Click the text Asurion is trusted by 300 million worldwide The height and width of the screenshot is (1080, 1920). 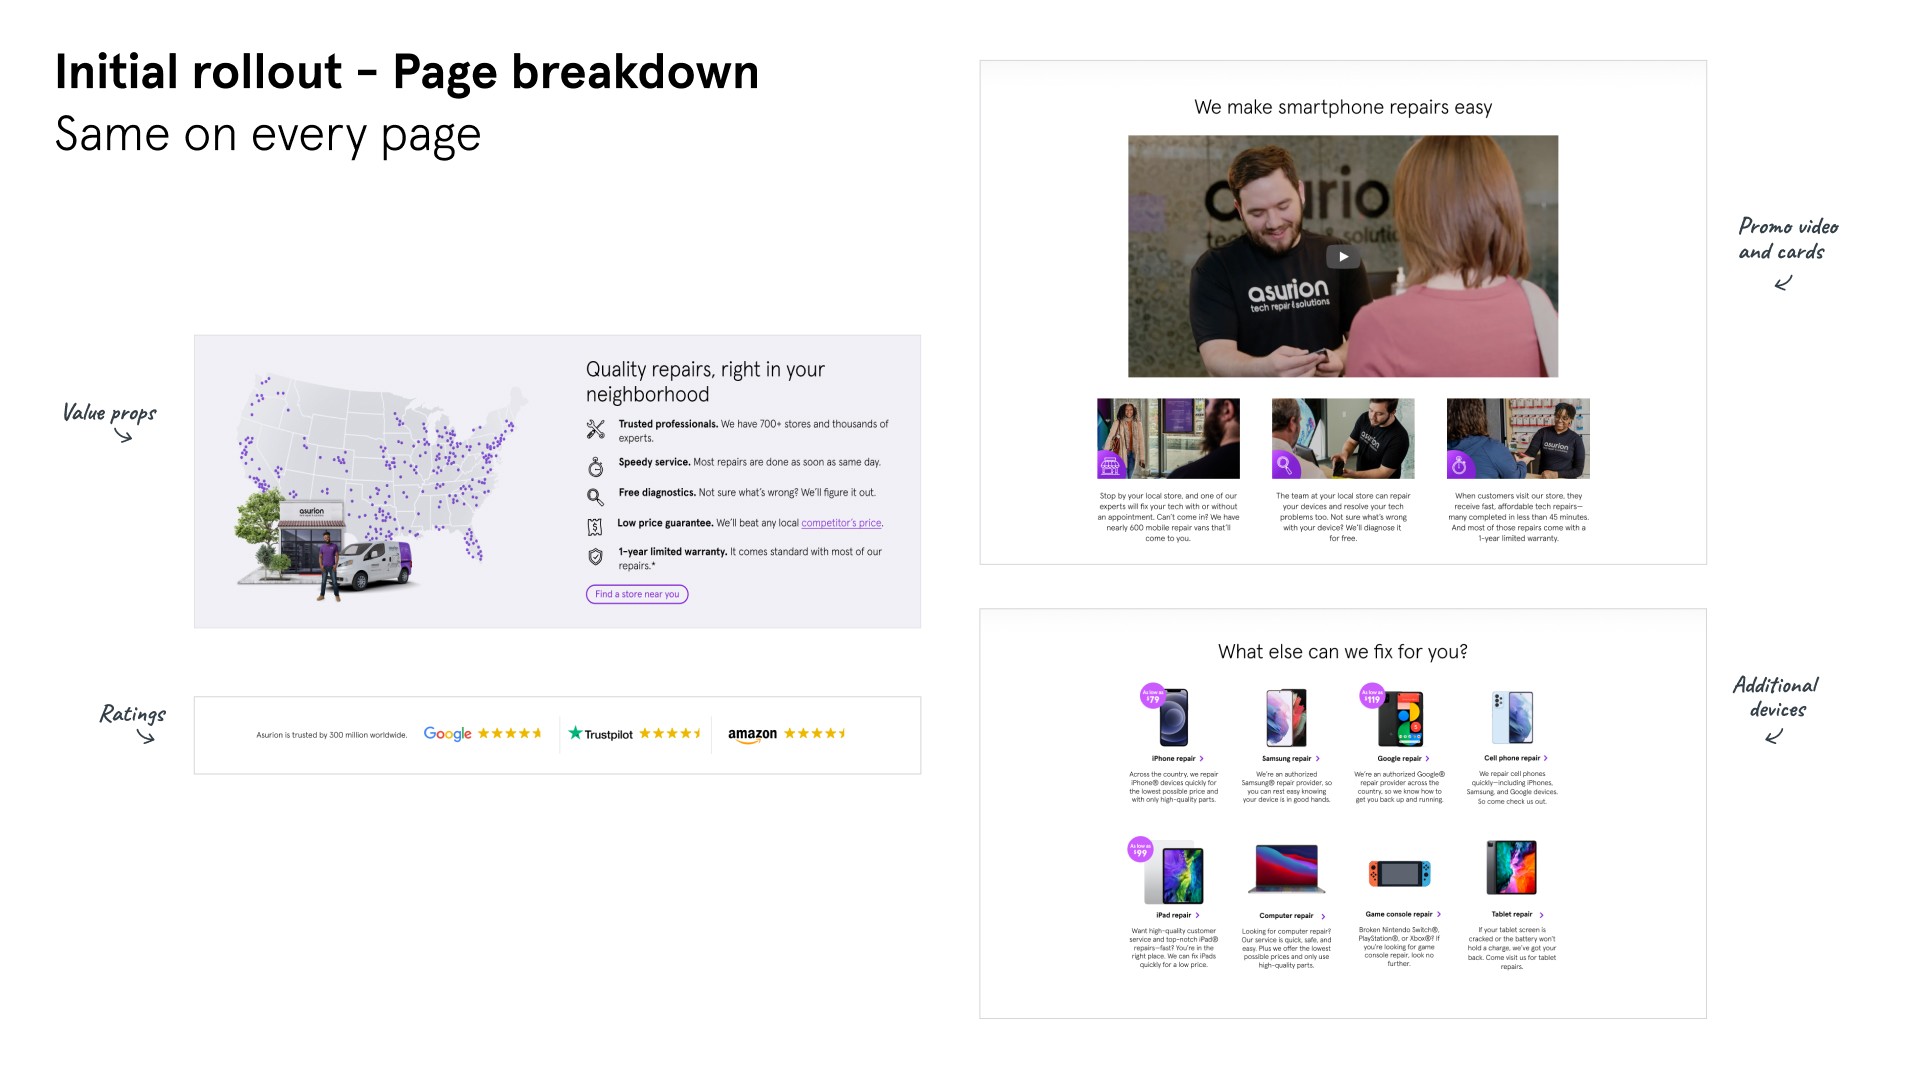[332, 735]
